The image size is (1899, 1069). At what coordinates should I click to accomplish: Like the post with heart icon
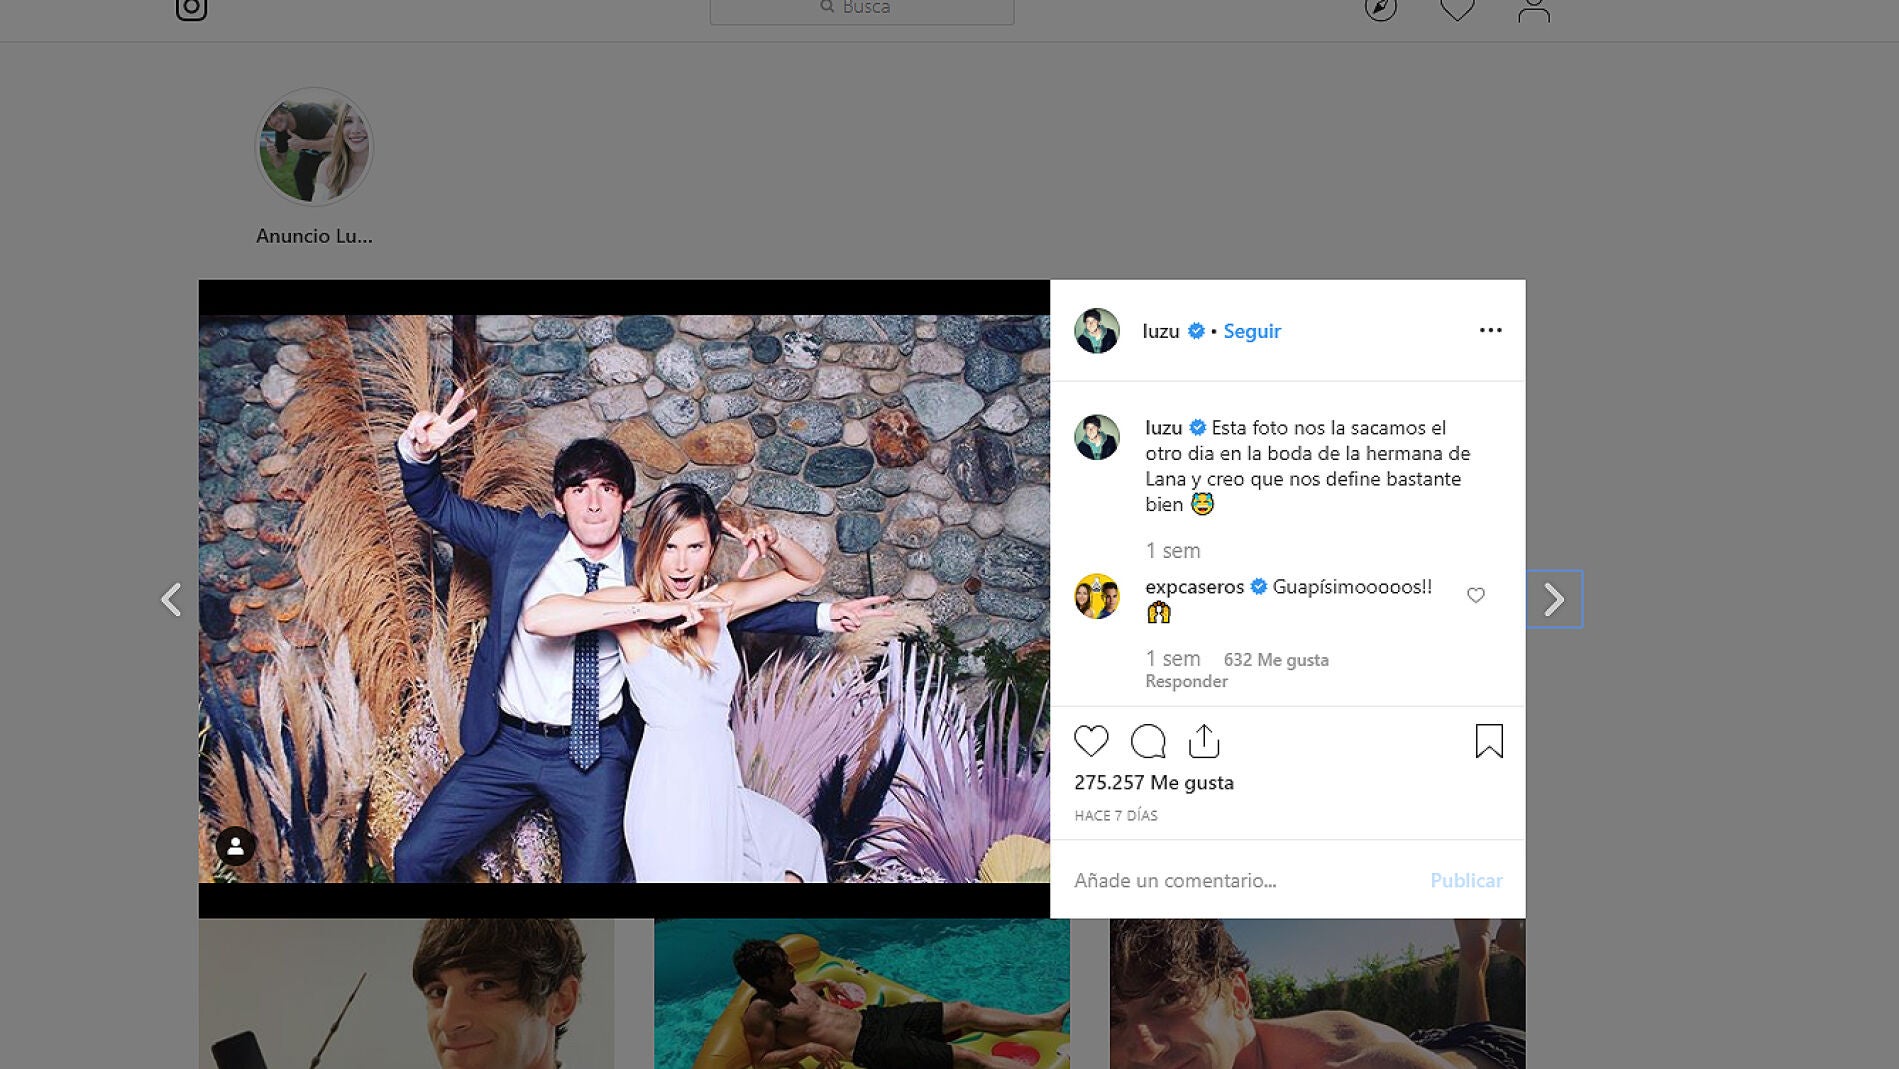coord(1091,741)
